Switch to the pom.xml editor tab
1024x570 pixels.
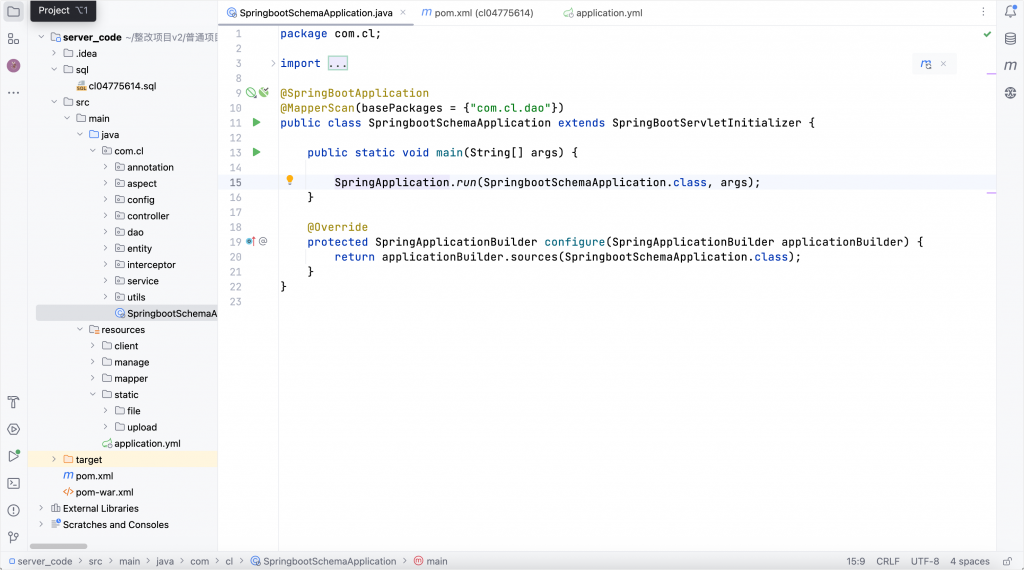click(476, 13)
